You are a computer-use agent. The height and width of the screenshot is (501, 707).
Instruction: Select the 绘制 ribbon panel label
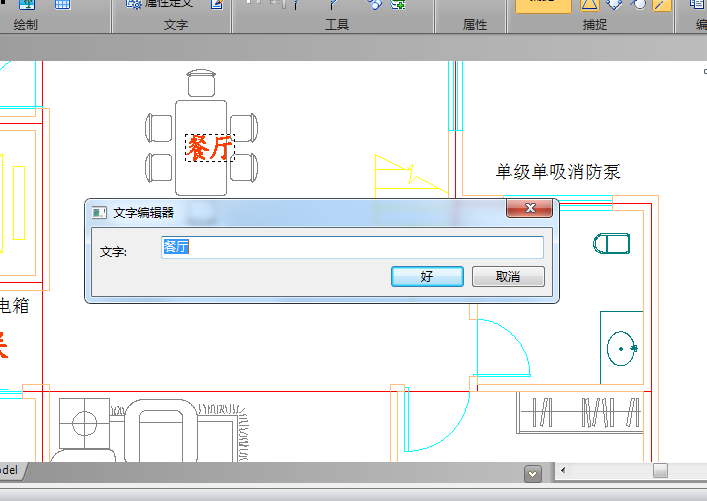click(x=25, y=25)
